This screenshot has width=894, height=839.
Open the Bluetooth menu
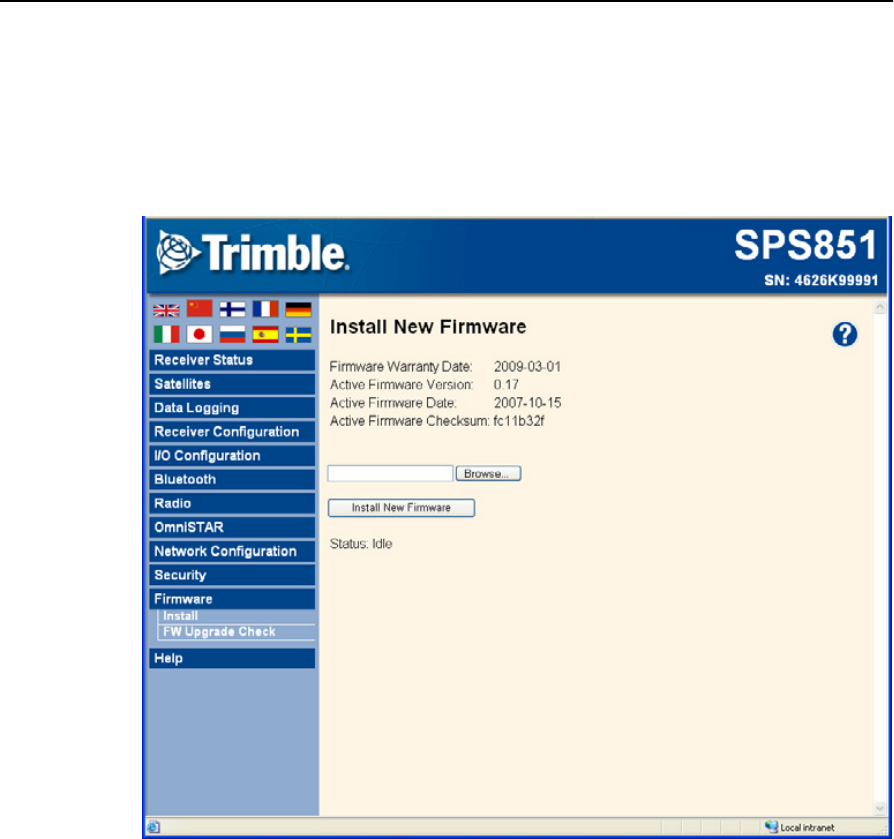coord(232,480)
